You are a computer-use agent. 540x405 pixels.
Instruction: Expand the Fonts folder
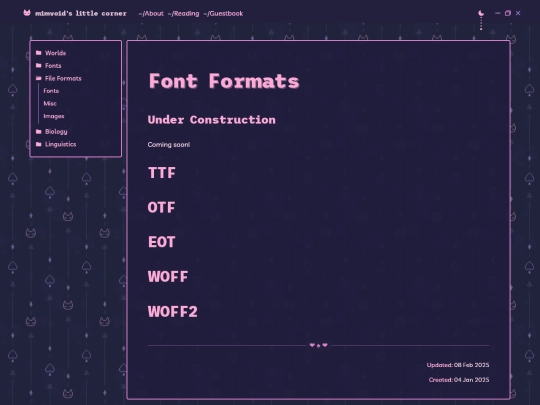pos(53,66)
